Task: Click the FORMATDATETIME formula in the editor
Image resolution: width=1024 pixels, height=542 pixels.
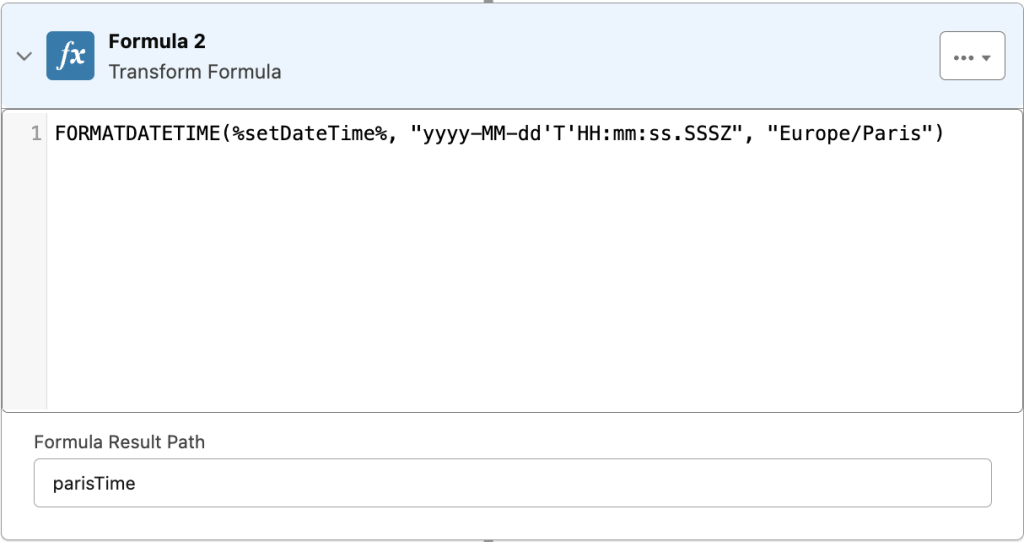Action: coord(499,134)
